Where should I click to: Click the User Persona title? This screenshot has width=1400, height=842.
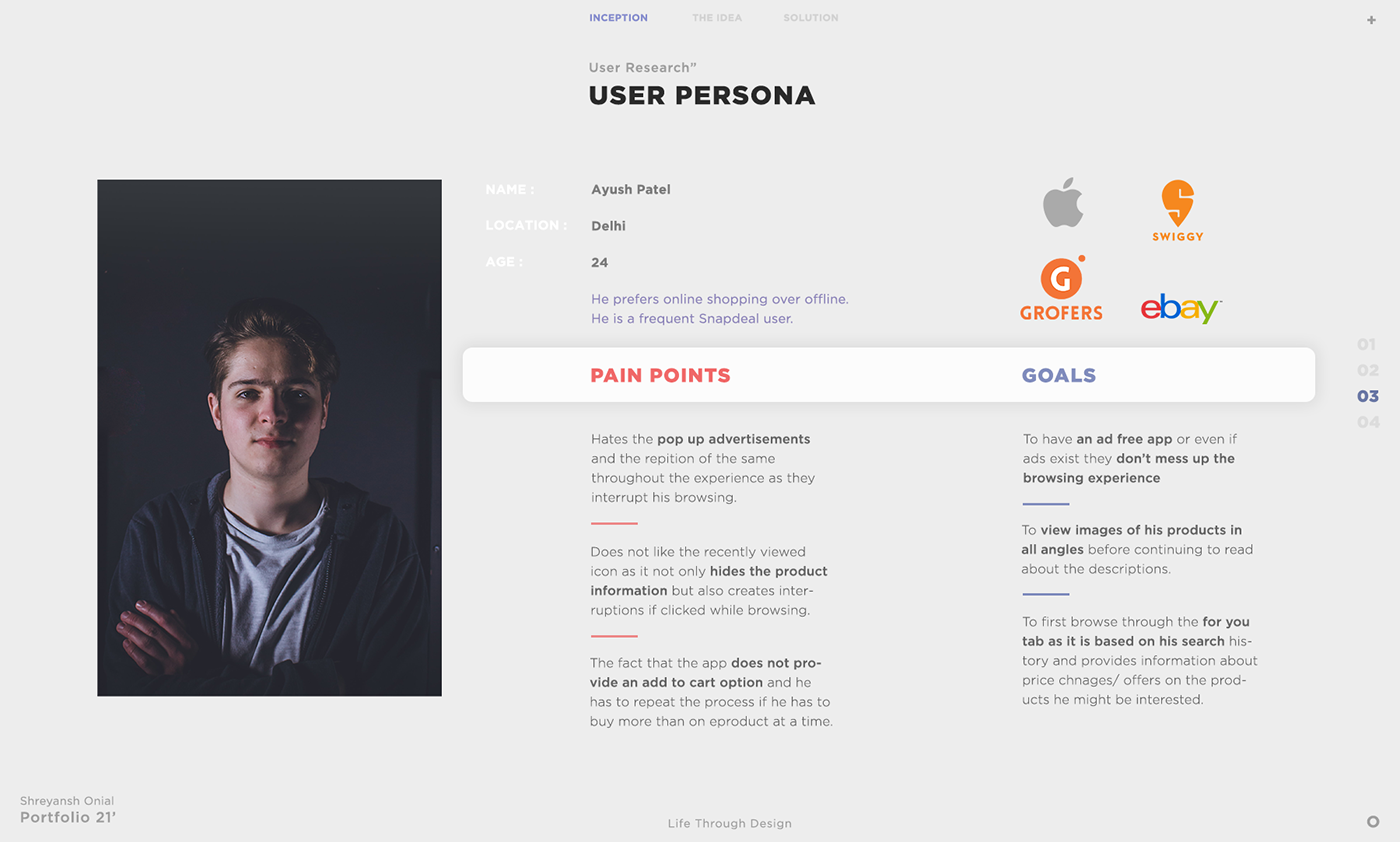click(x=701, y=96)
